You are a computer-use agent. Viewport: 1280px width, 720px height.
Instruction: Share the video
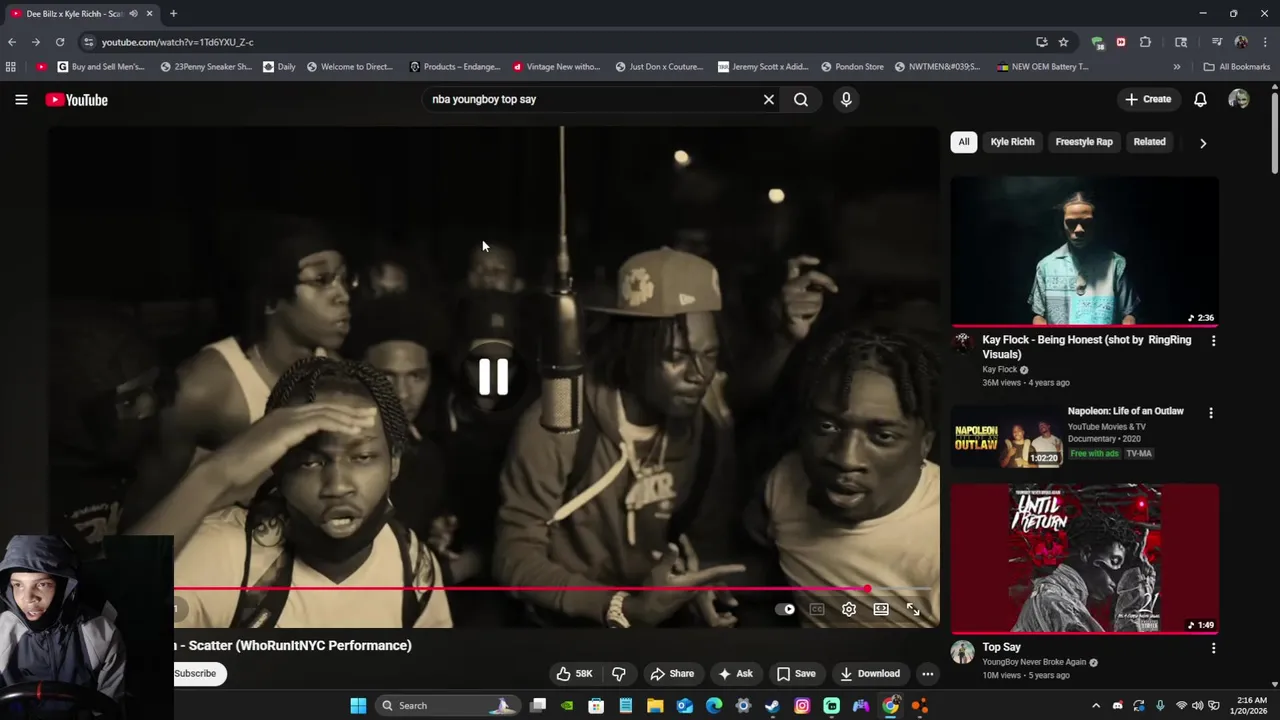[672, 674]
